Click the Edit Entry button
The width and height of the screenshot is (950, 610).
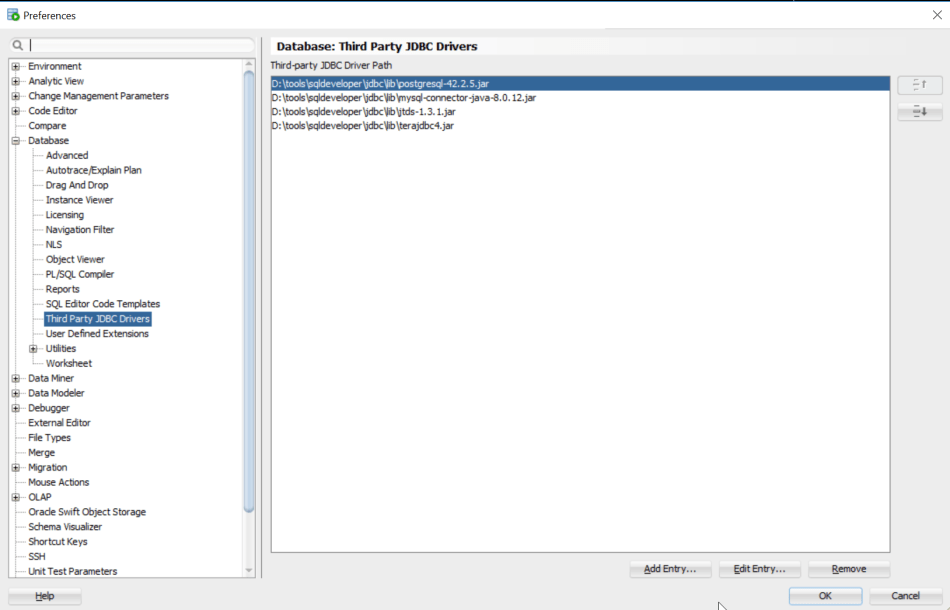point(759,569)
